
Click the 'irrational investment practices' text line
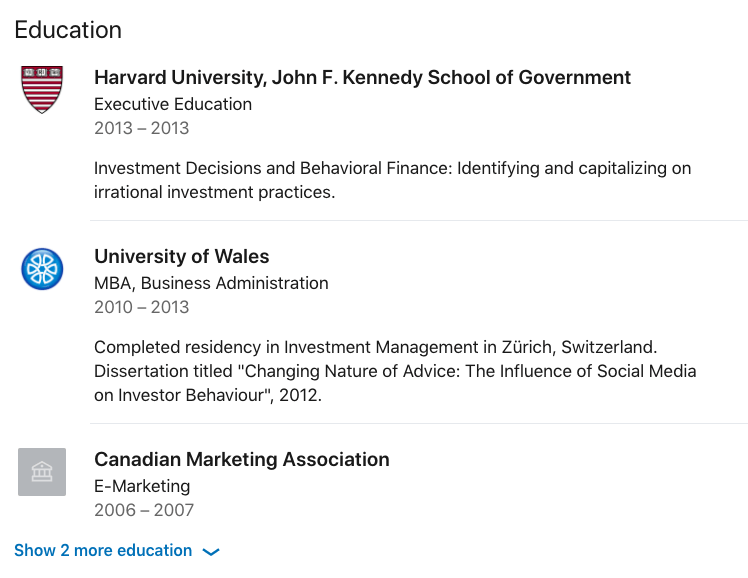215,192
